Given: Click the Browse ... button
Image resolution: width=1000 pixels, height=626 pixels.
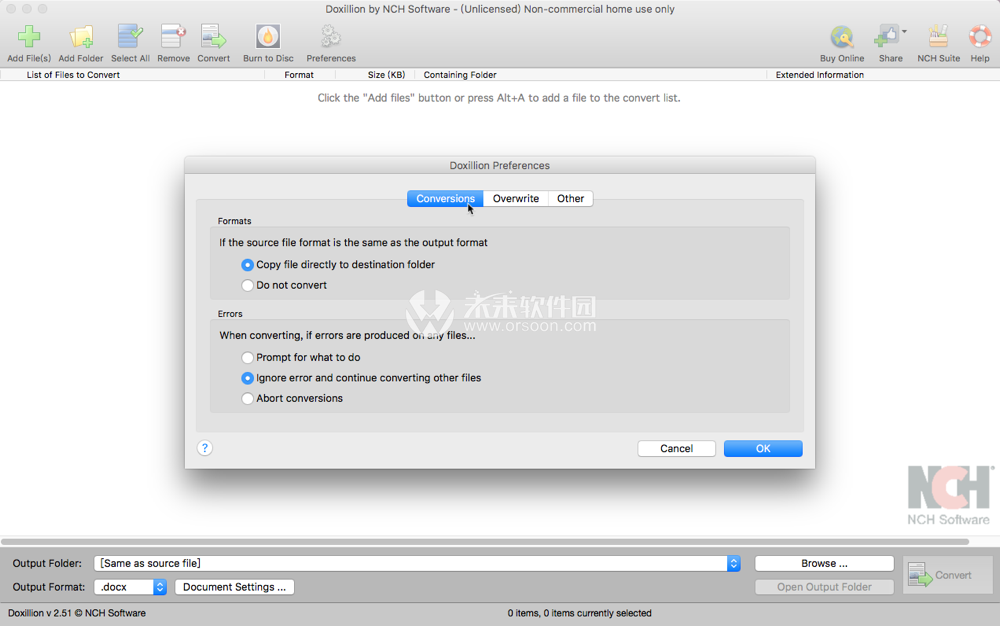Looking at the screenshot, I should click(824, 564).
